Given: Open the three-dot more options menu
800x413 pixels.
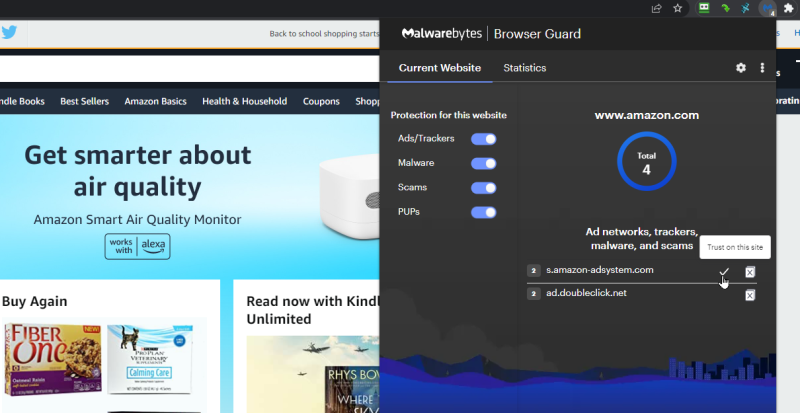Looking at the screenshot, I should pos(762,68).
